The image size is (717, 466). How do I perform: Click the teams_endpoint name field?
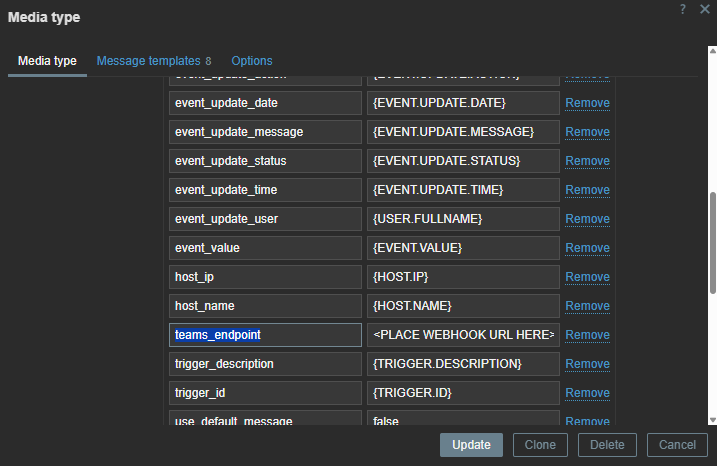point(265,335)
